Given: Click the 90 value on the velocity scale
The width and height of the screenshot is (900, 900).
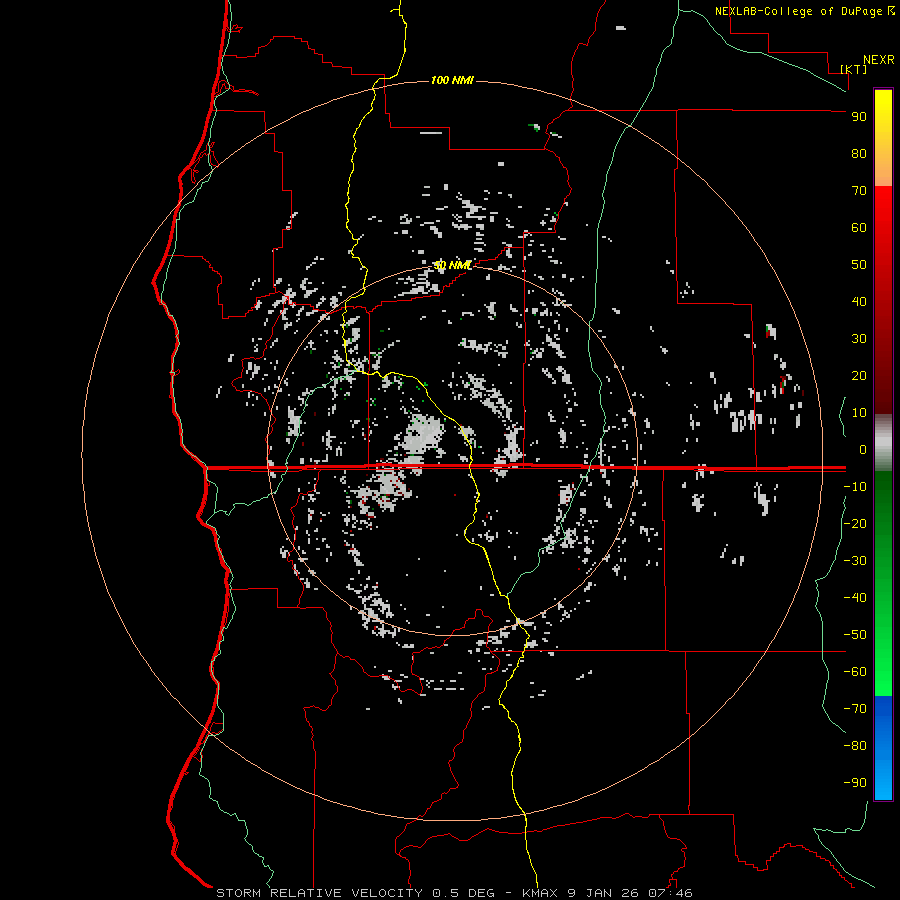Looking at the screenshot, I should 859,117.
